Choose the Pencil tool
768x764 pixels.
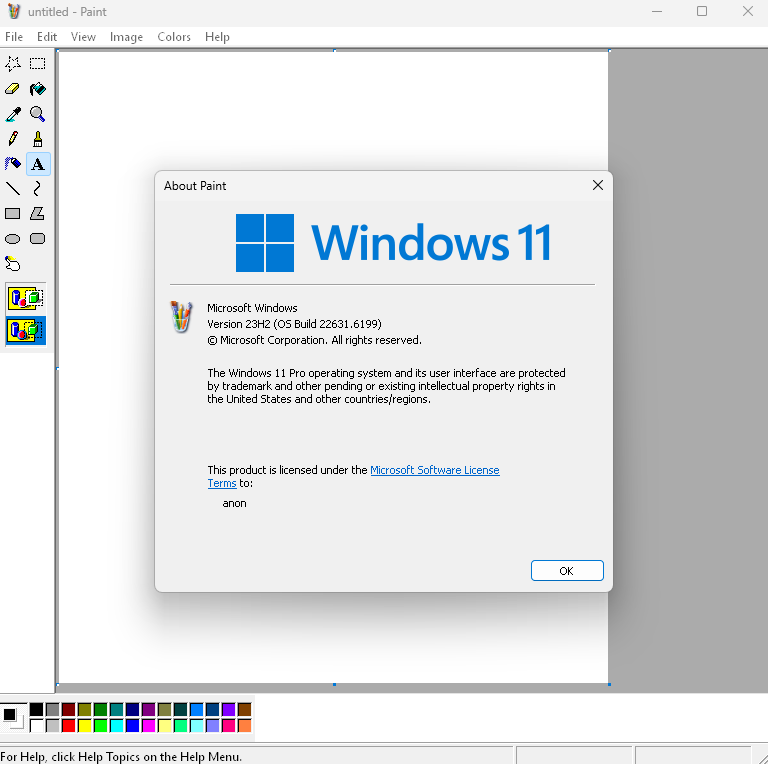click(13, 139)
